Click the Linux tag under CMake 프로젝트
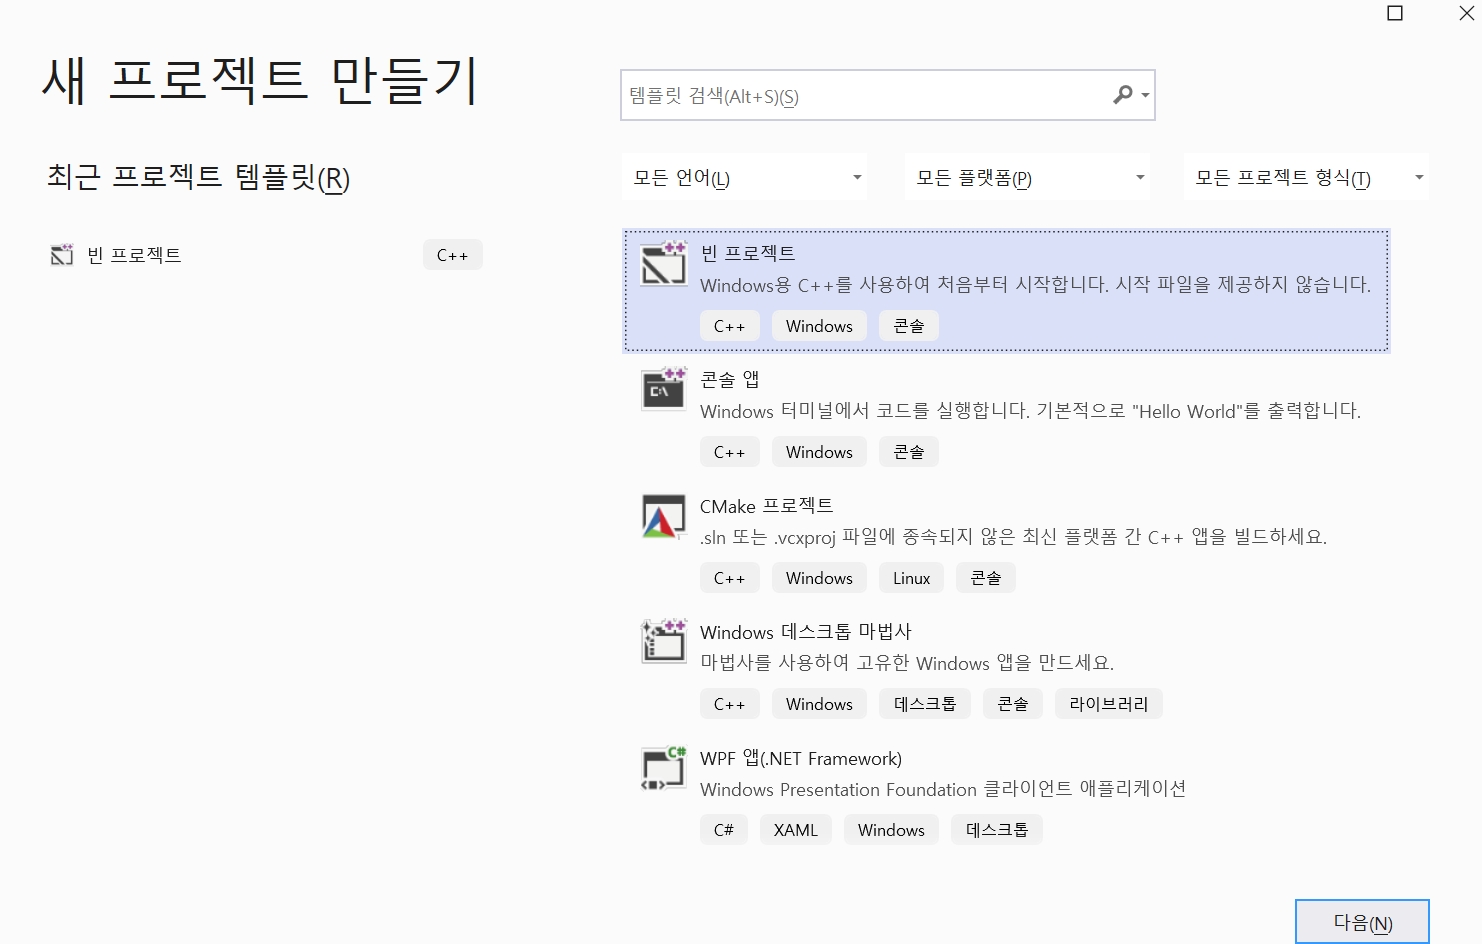The width and height of the screenshot is (1482, 944). tap(911, 578)
